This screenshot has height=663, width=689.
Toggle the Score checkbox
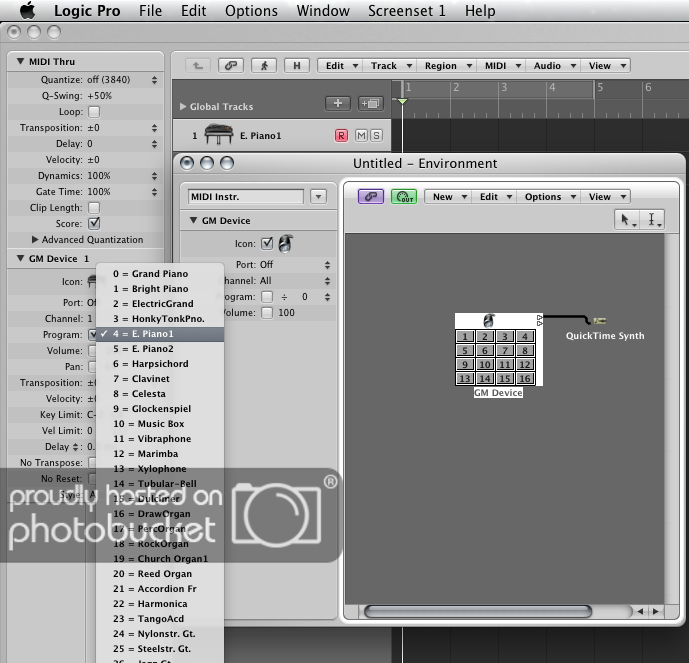(x=94, y=224)
